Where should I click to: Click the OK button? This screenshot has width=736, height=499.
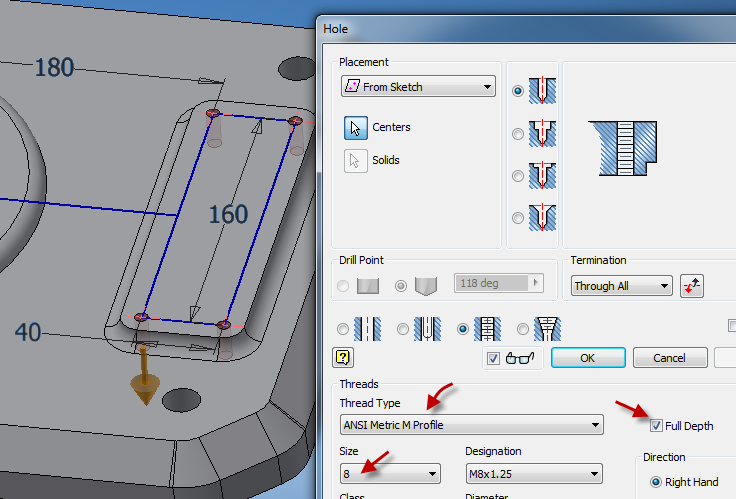pos(588,358)
